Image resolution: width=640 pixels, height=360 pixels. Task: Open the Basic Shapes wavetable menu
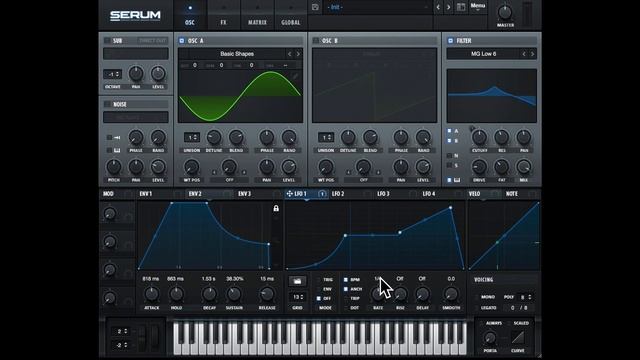pos(237,54)
